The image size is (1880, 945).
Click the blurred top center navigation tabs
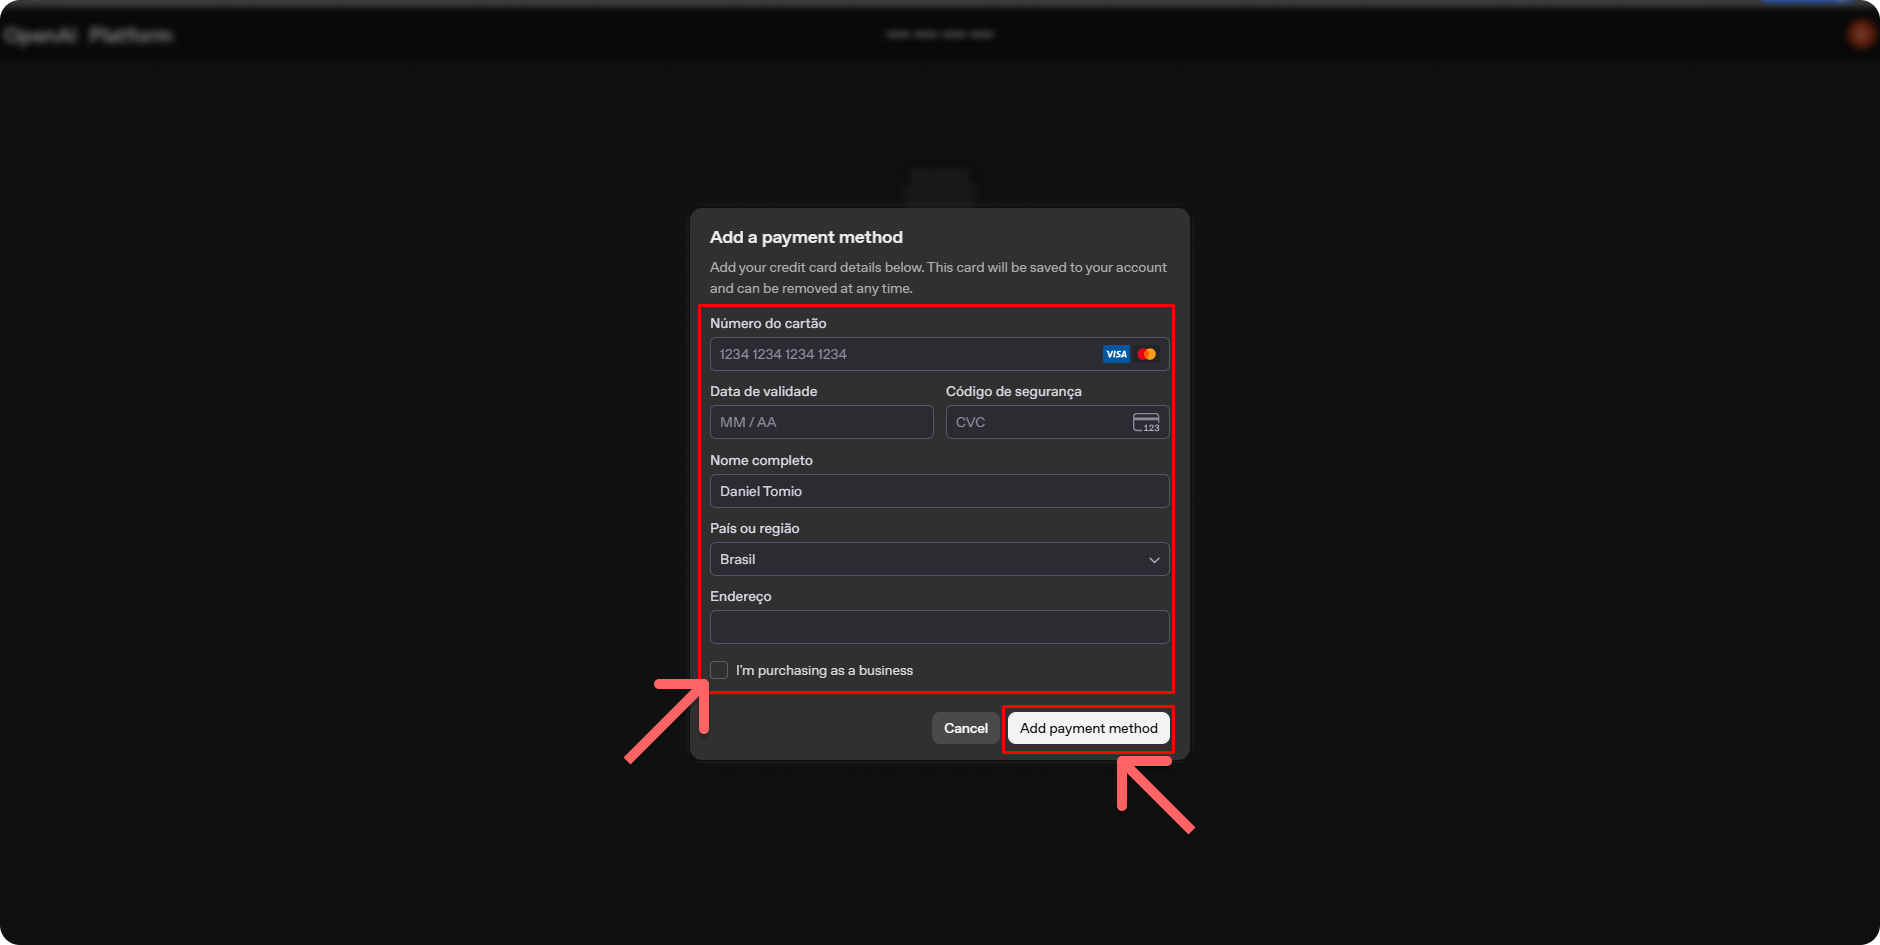[x=939, y=34]
